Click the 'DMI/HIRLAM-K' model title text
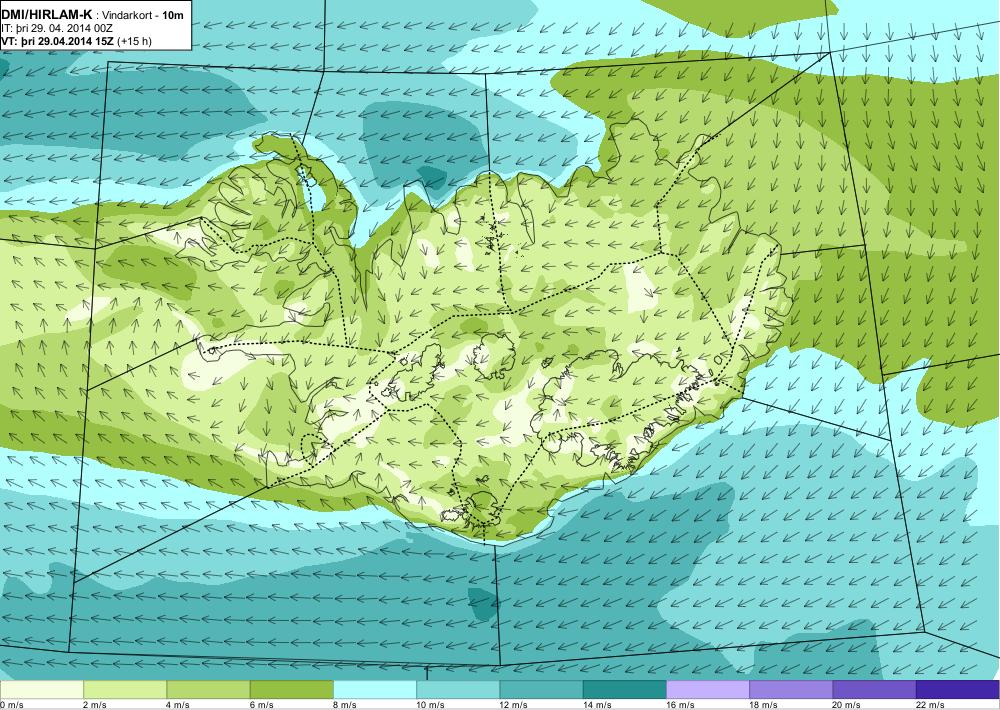The height and width of the screenshot is (710, 1000). (x=46, y=15)
